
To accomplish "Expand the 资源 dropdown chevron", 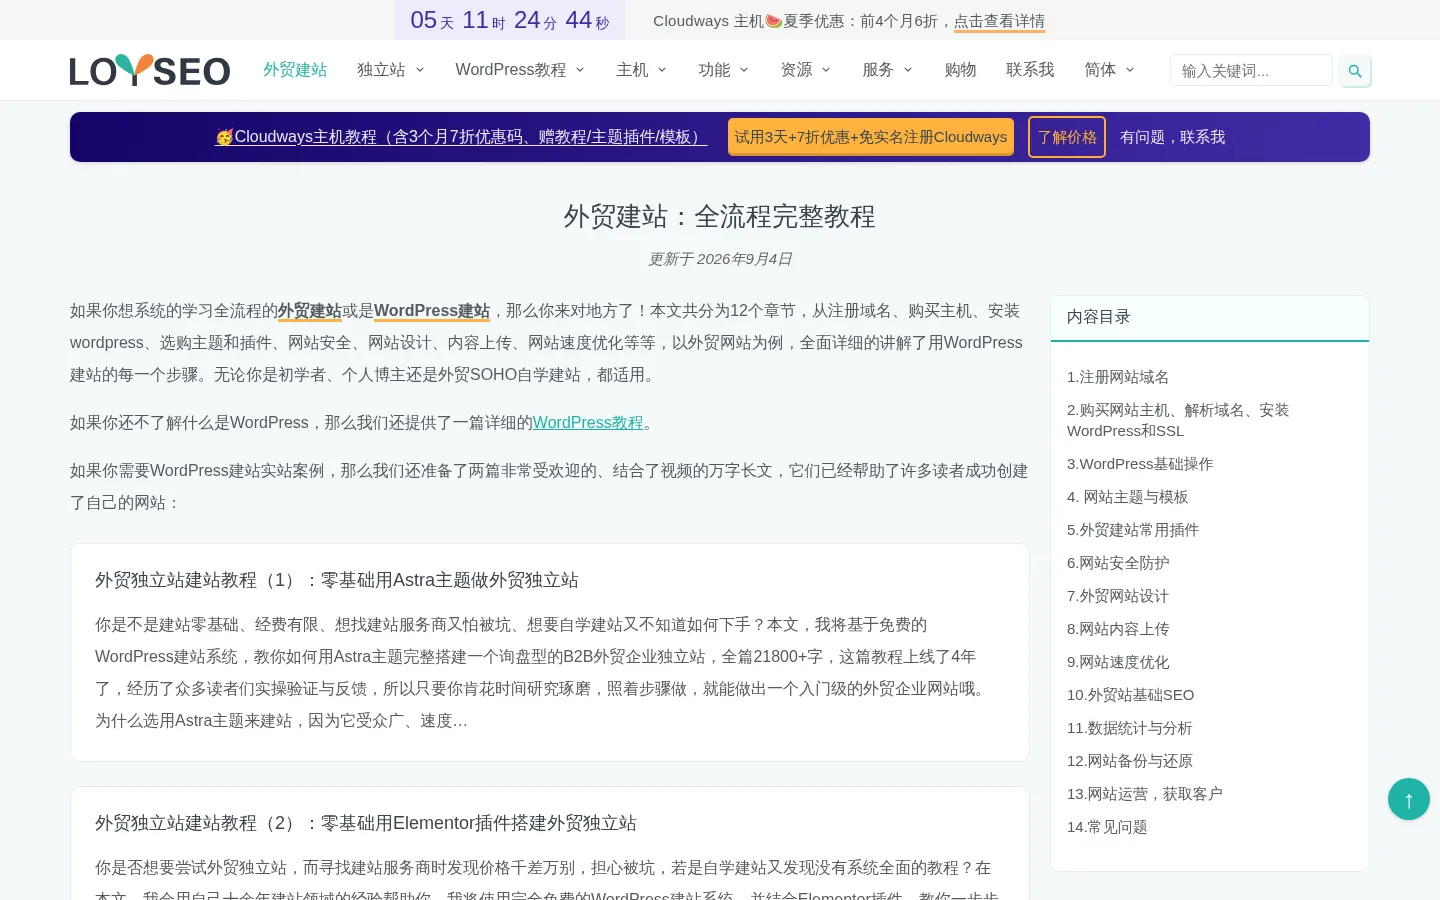I will [x=826, y=70].
